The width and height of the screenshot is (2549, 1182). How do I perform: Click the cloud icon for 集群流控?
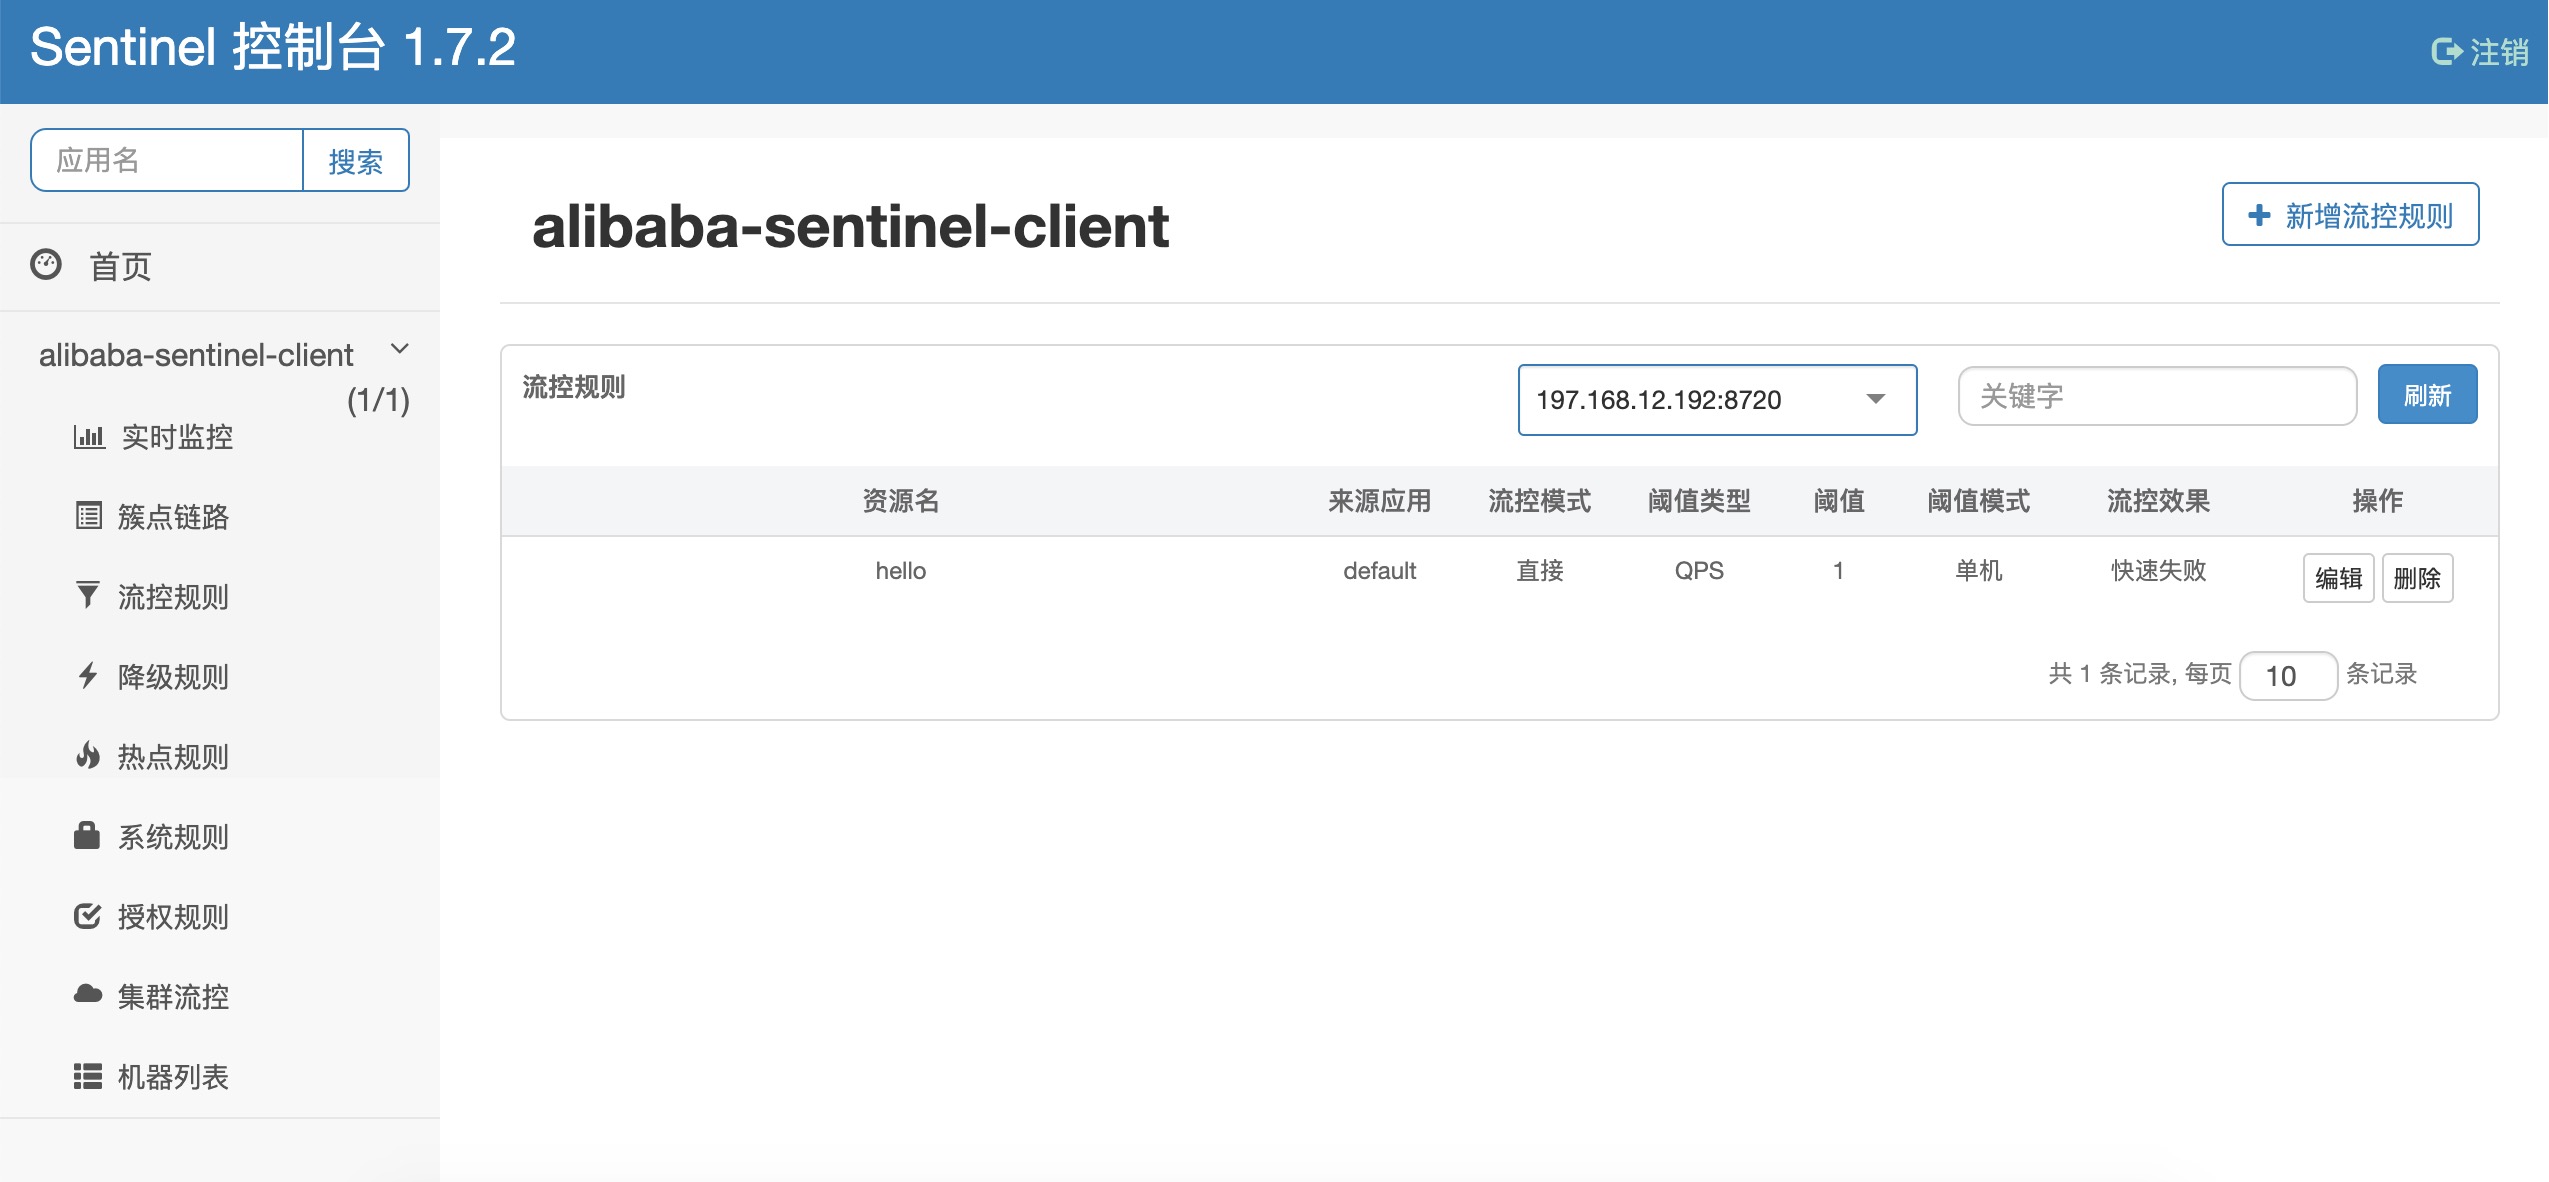click(x=88, y=994)
